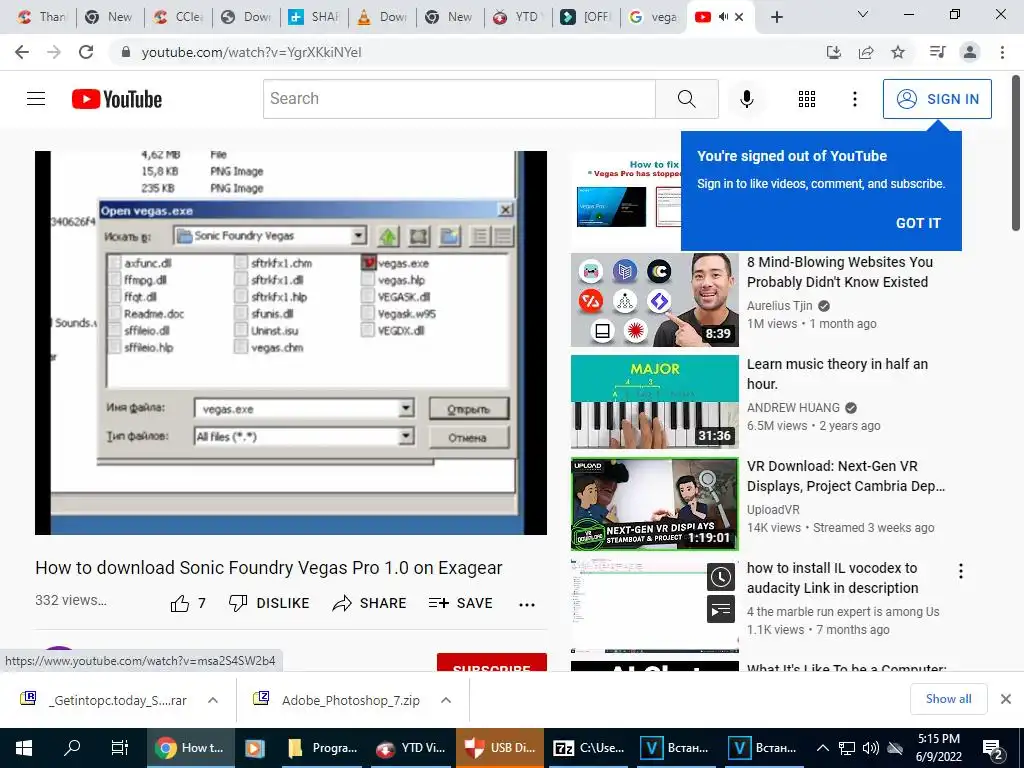This screenshot has height=768, width=1024.
Task: Save the video to playlist
Action: pyautogui.click(x=460, y=603)
